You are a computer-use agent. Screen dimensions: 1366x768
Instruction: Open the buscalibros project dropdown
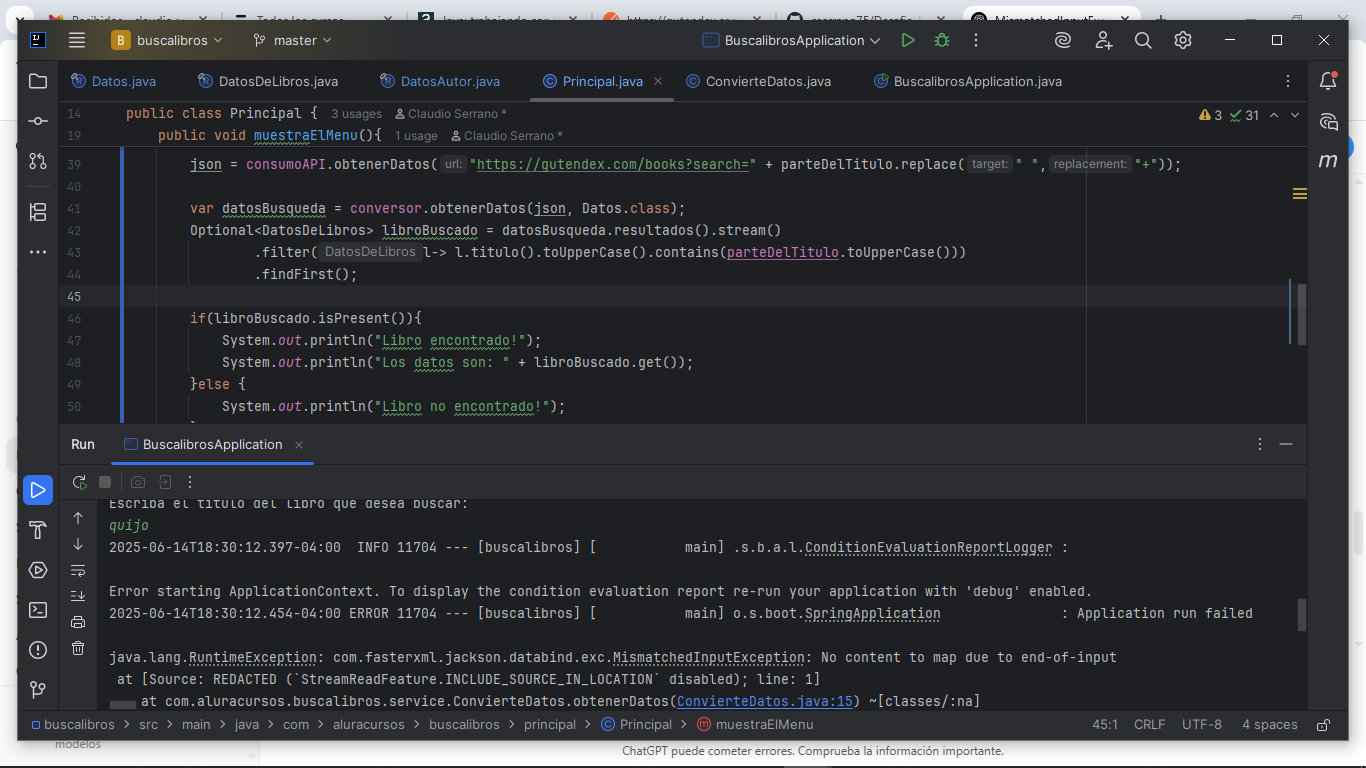click(x=168, y=40)
